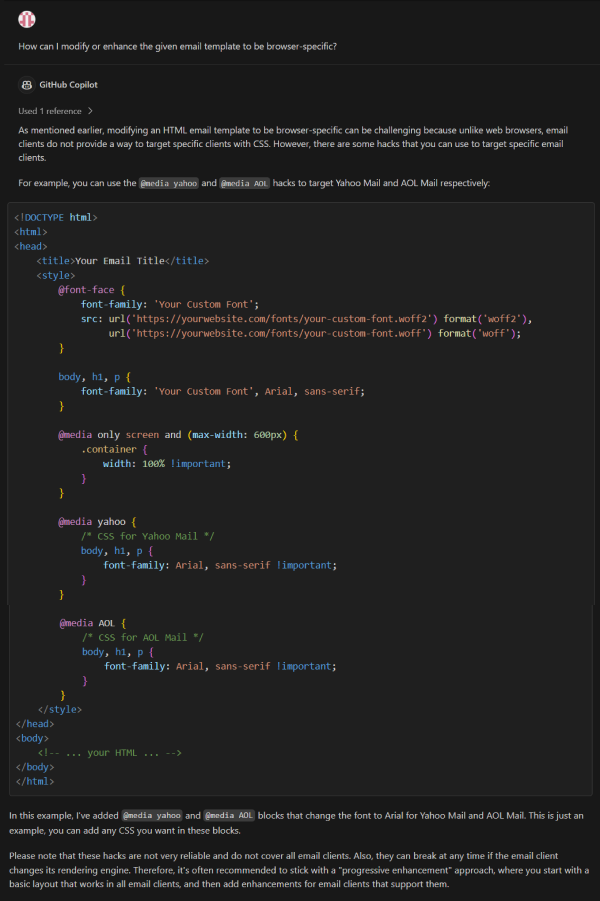Viewport: 600px width, 901px height.
Task: Click the <!DOCTYPE html> line in code
Action: 56,217
